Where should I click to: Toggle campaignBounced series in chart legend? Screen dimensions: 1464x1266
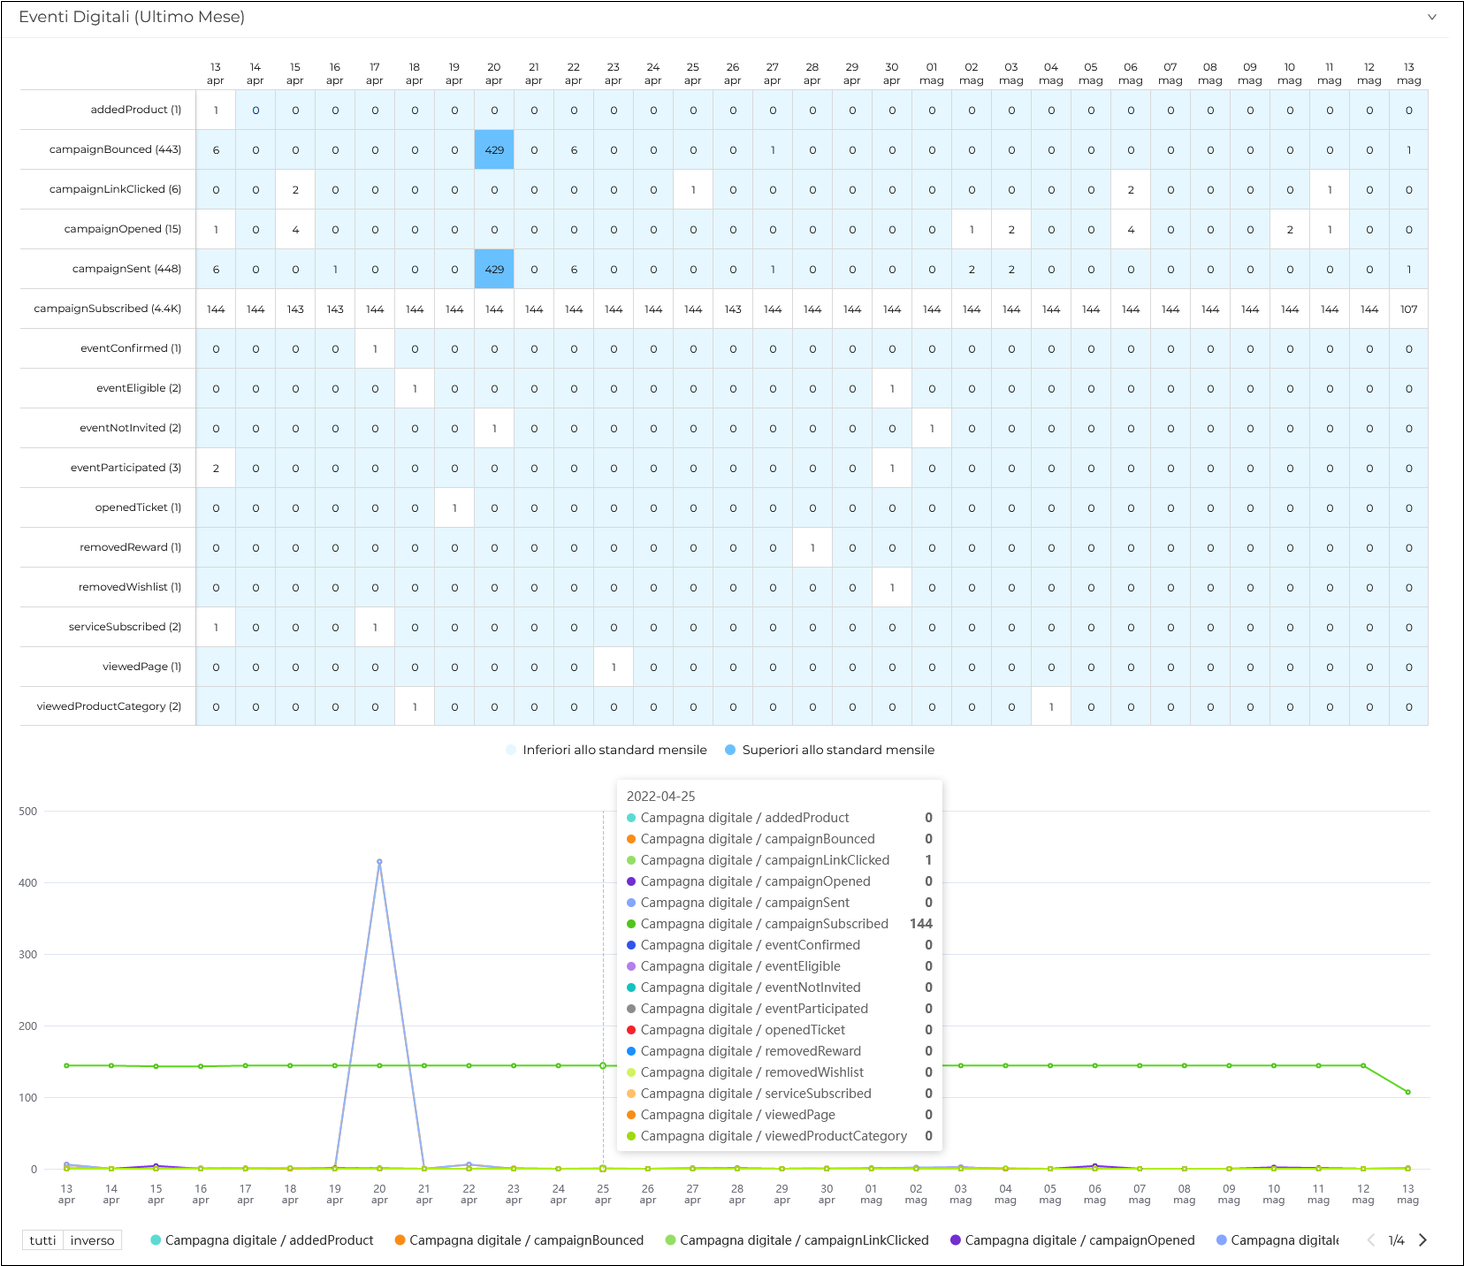click(519, 1240)
